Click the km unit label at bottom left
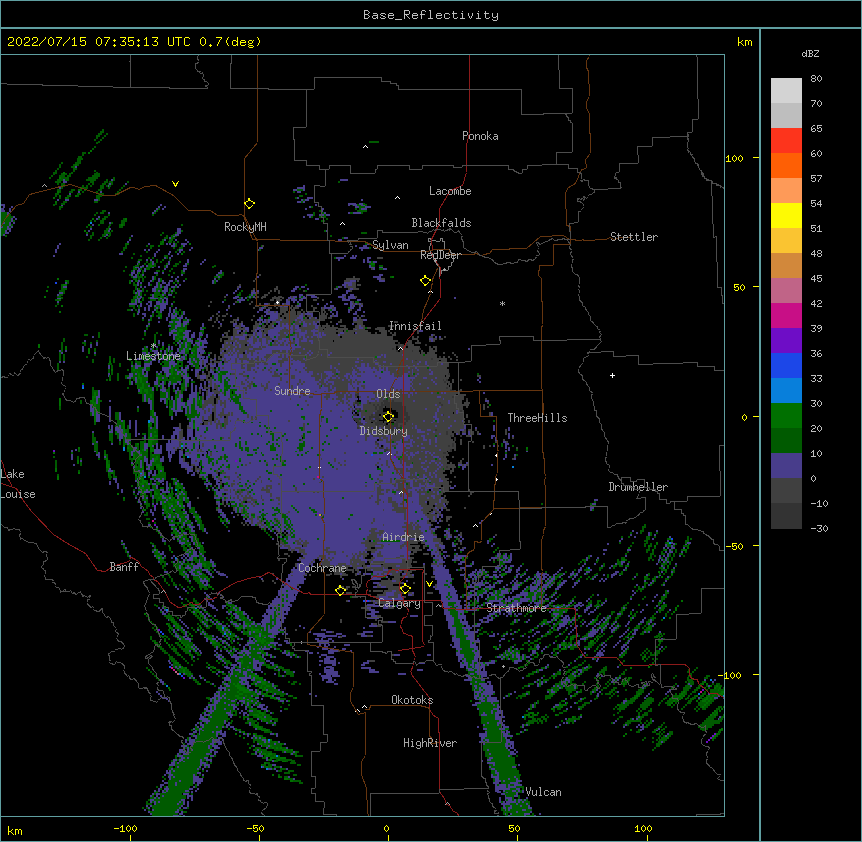 coord(15,831)
